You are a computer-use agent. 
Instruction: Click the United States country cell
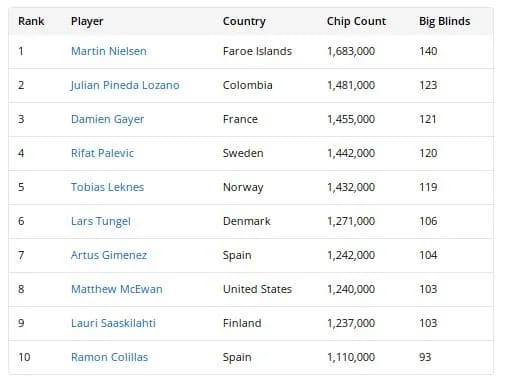(x=257, y=289)
